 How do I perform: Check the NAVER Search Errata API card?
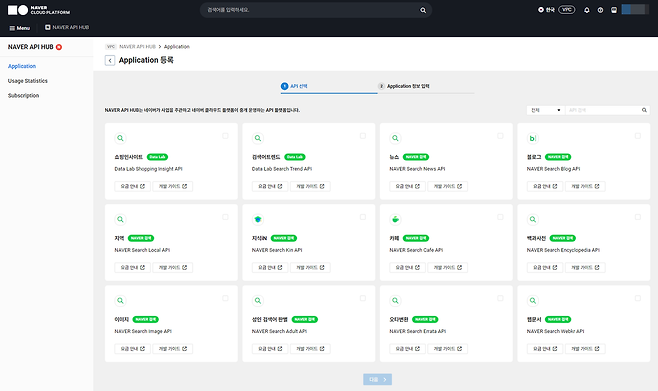coord(500,298)
